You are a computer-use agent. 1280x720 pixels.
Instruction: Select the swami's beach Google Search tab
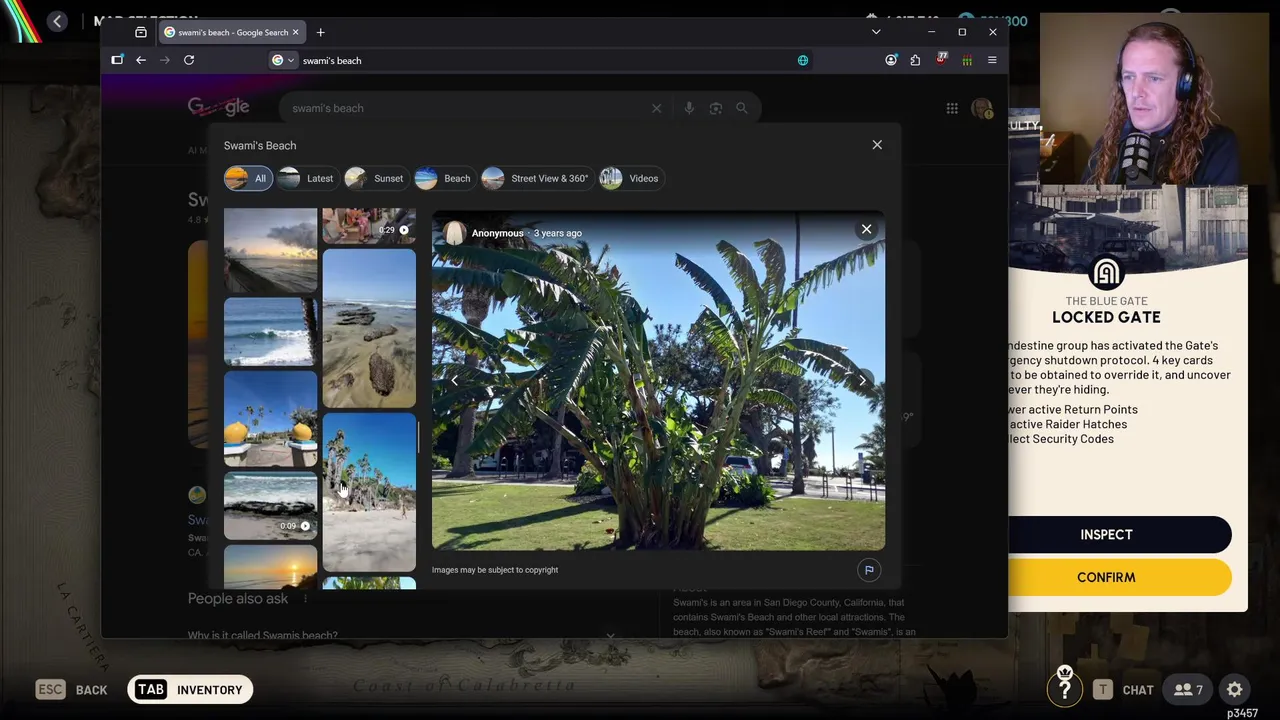(232, 32)
